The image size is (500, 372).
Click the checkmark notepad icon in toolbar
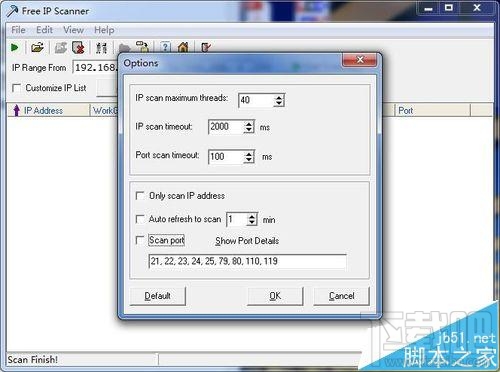206,47
